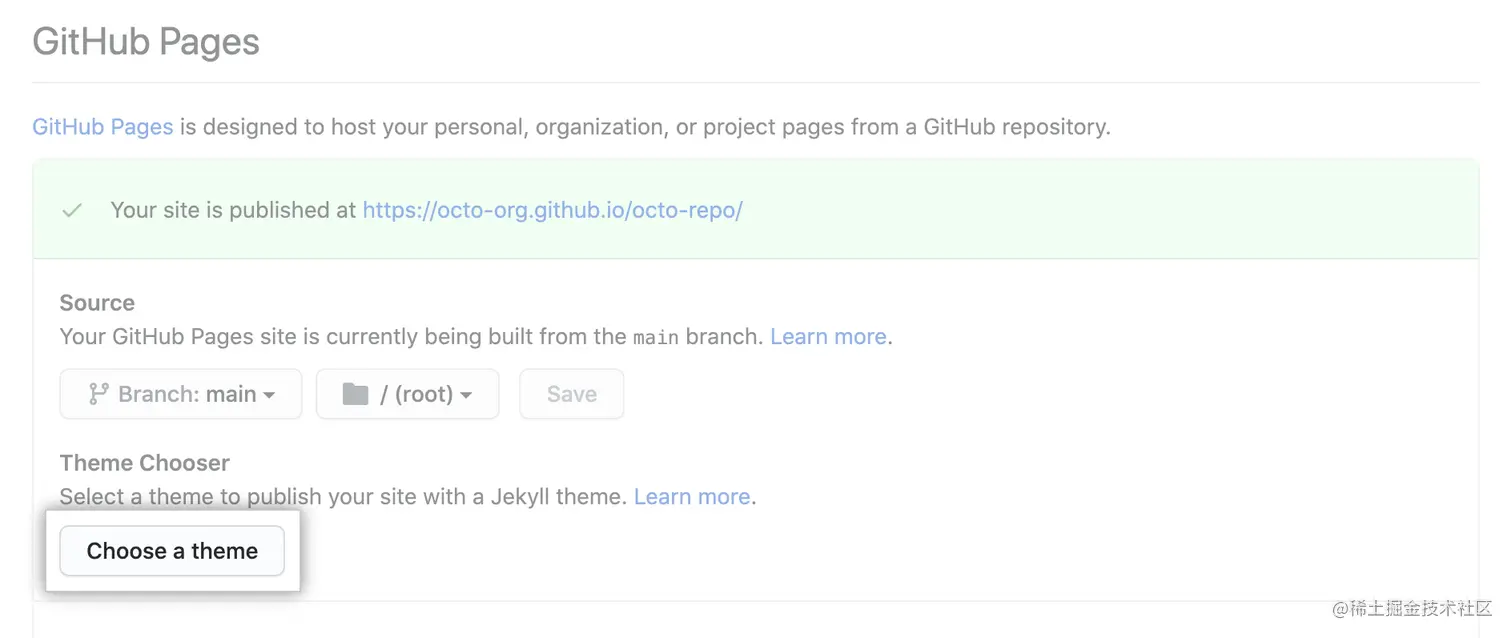Click the Save button
This screenshot has height=638, width=1512.
click(571, 393)
